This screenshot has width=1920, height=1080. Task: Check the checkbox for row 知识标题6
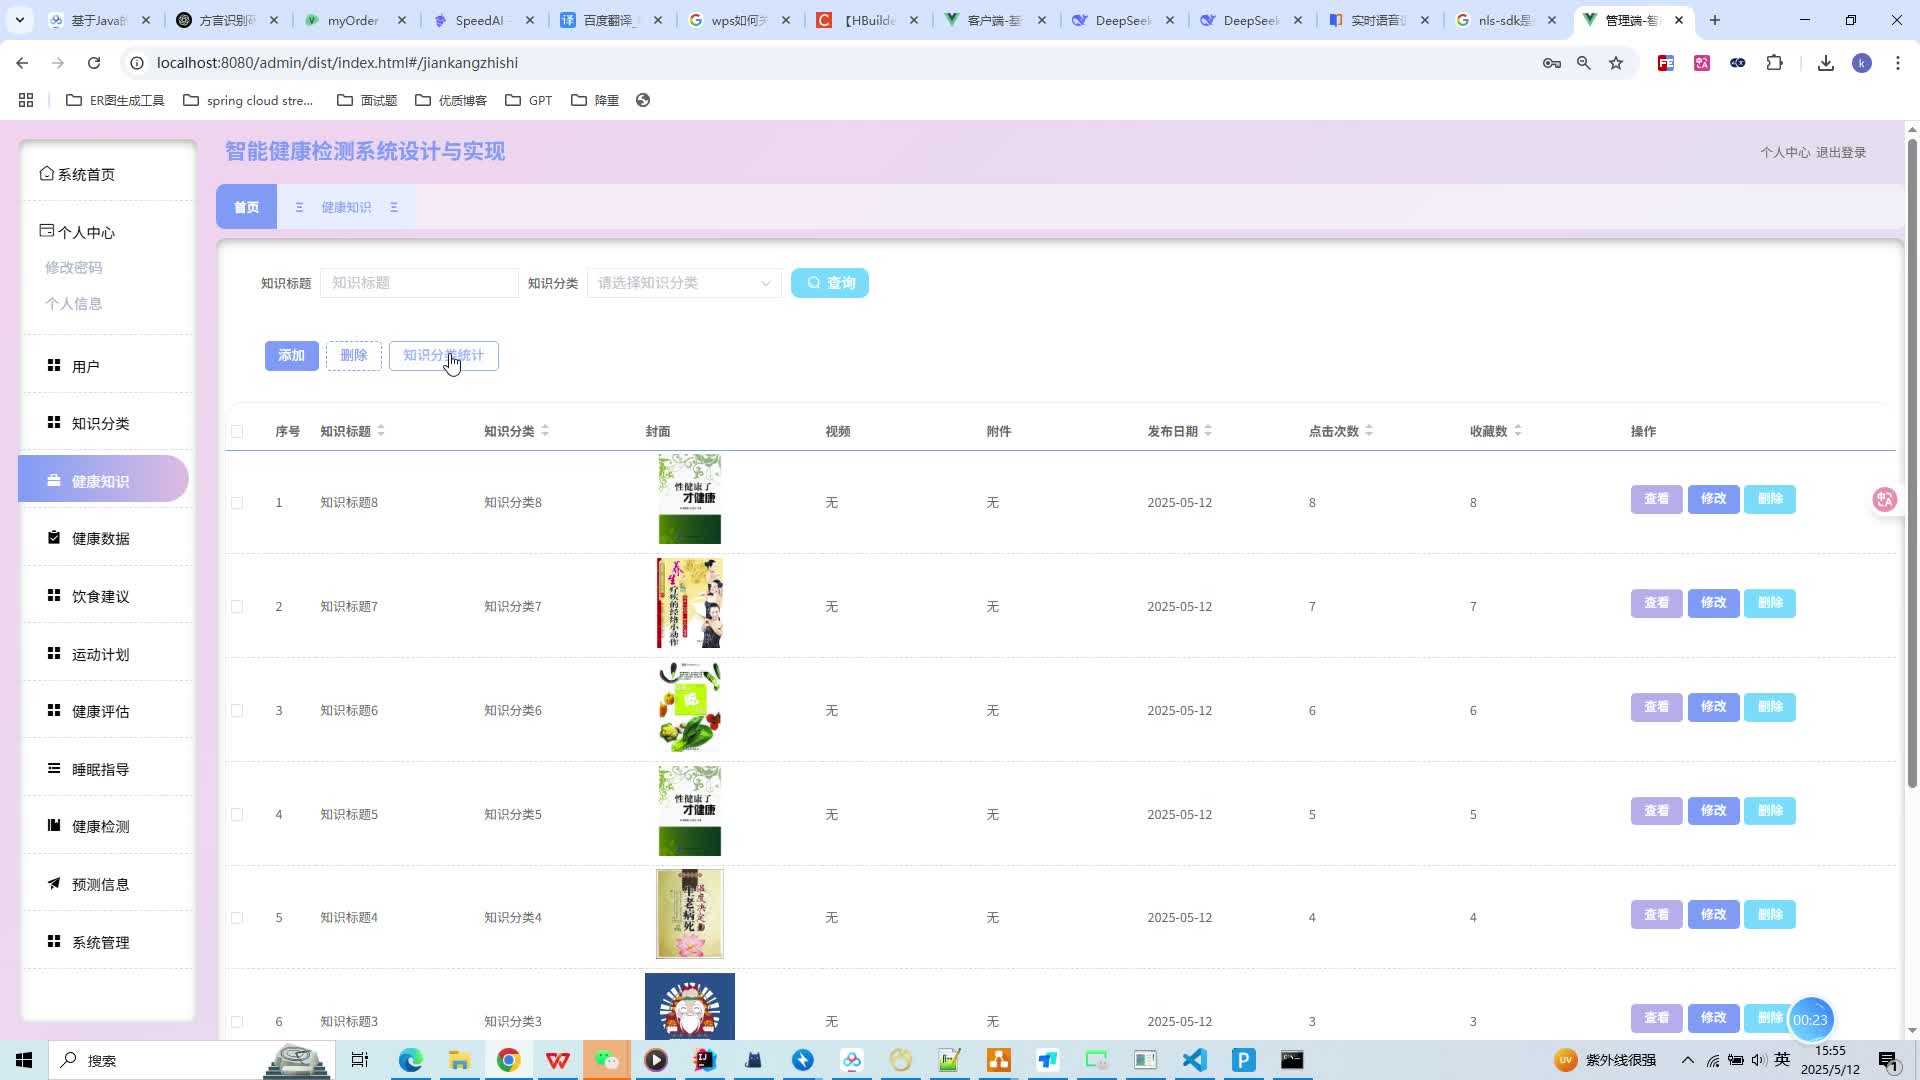pyautogui.click(x=237, y=711)
